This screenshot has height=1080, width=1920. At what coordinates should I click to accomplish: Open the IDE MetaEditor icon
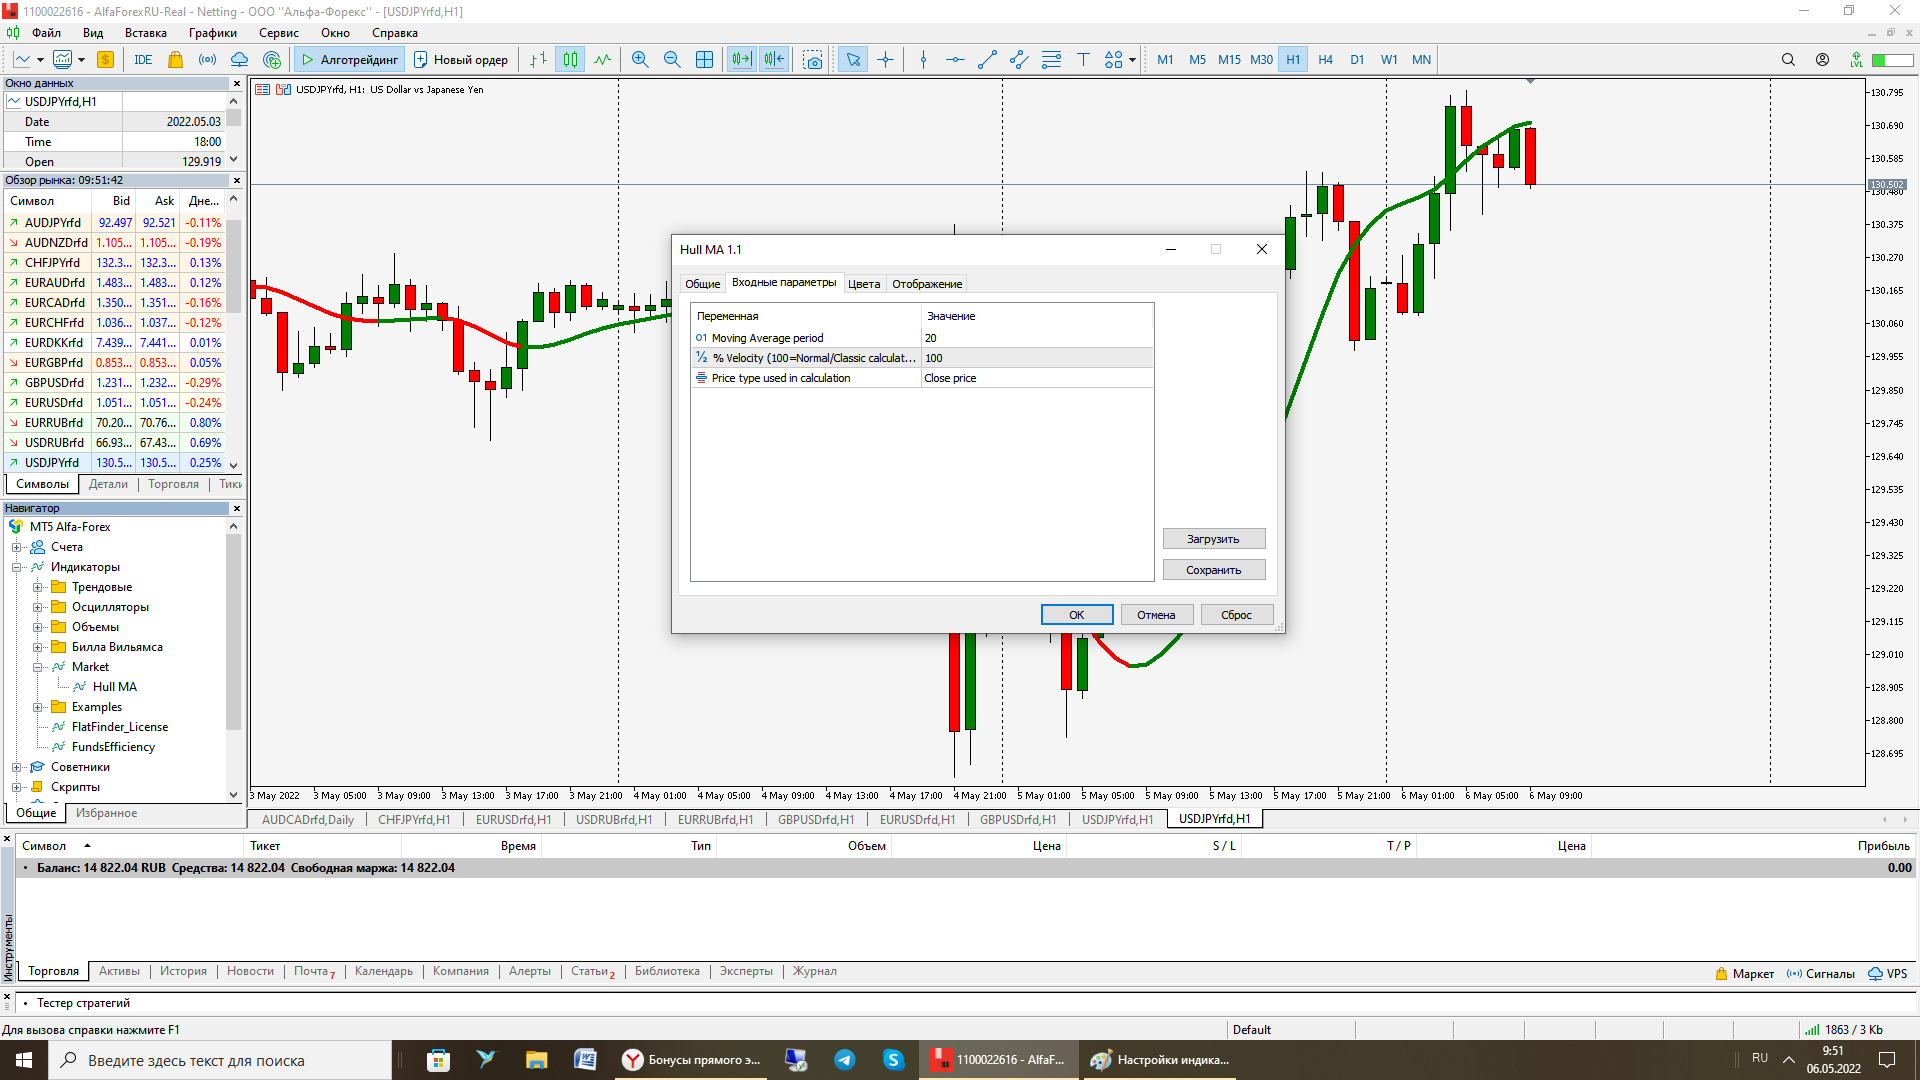[x=143, y=60]
